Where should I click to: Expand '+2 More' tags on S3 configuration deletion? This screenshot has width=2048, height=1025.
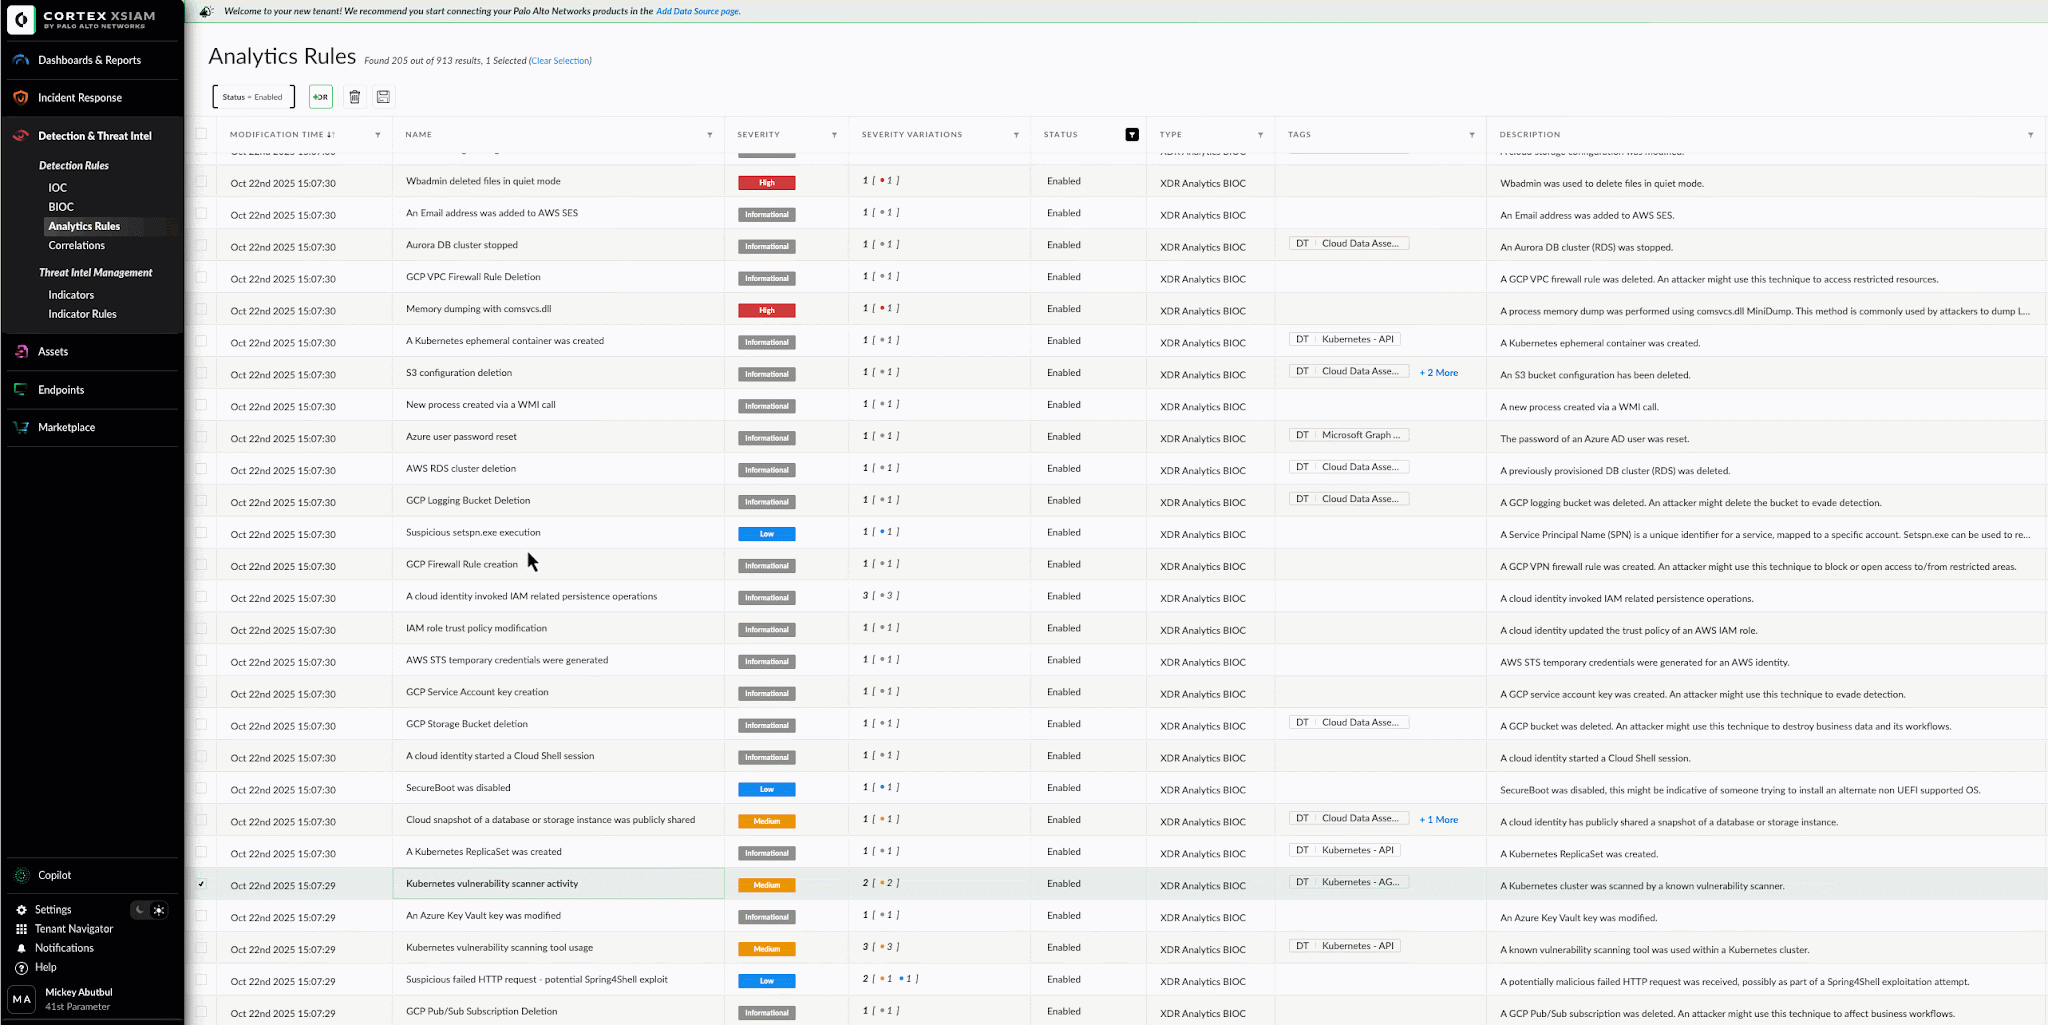pyautogui.click(x=1438, y=372)
